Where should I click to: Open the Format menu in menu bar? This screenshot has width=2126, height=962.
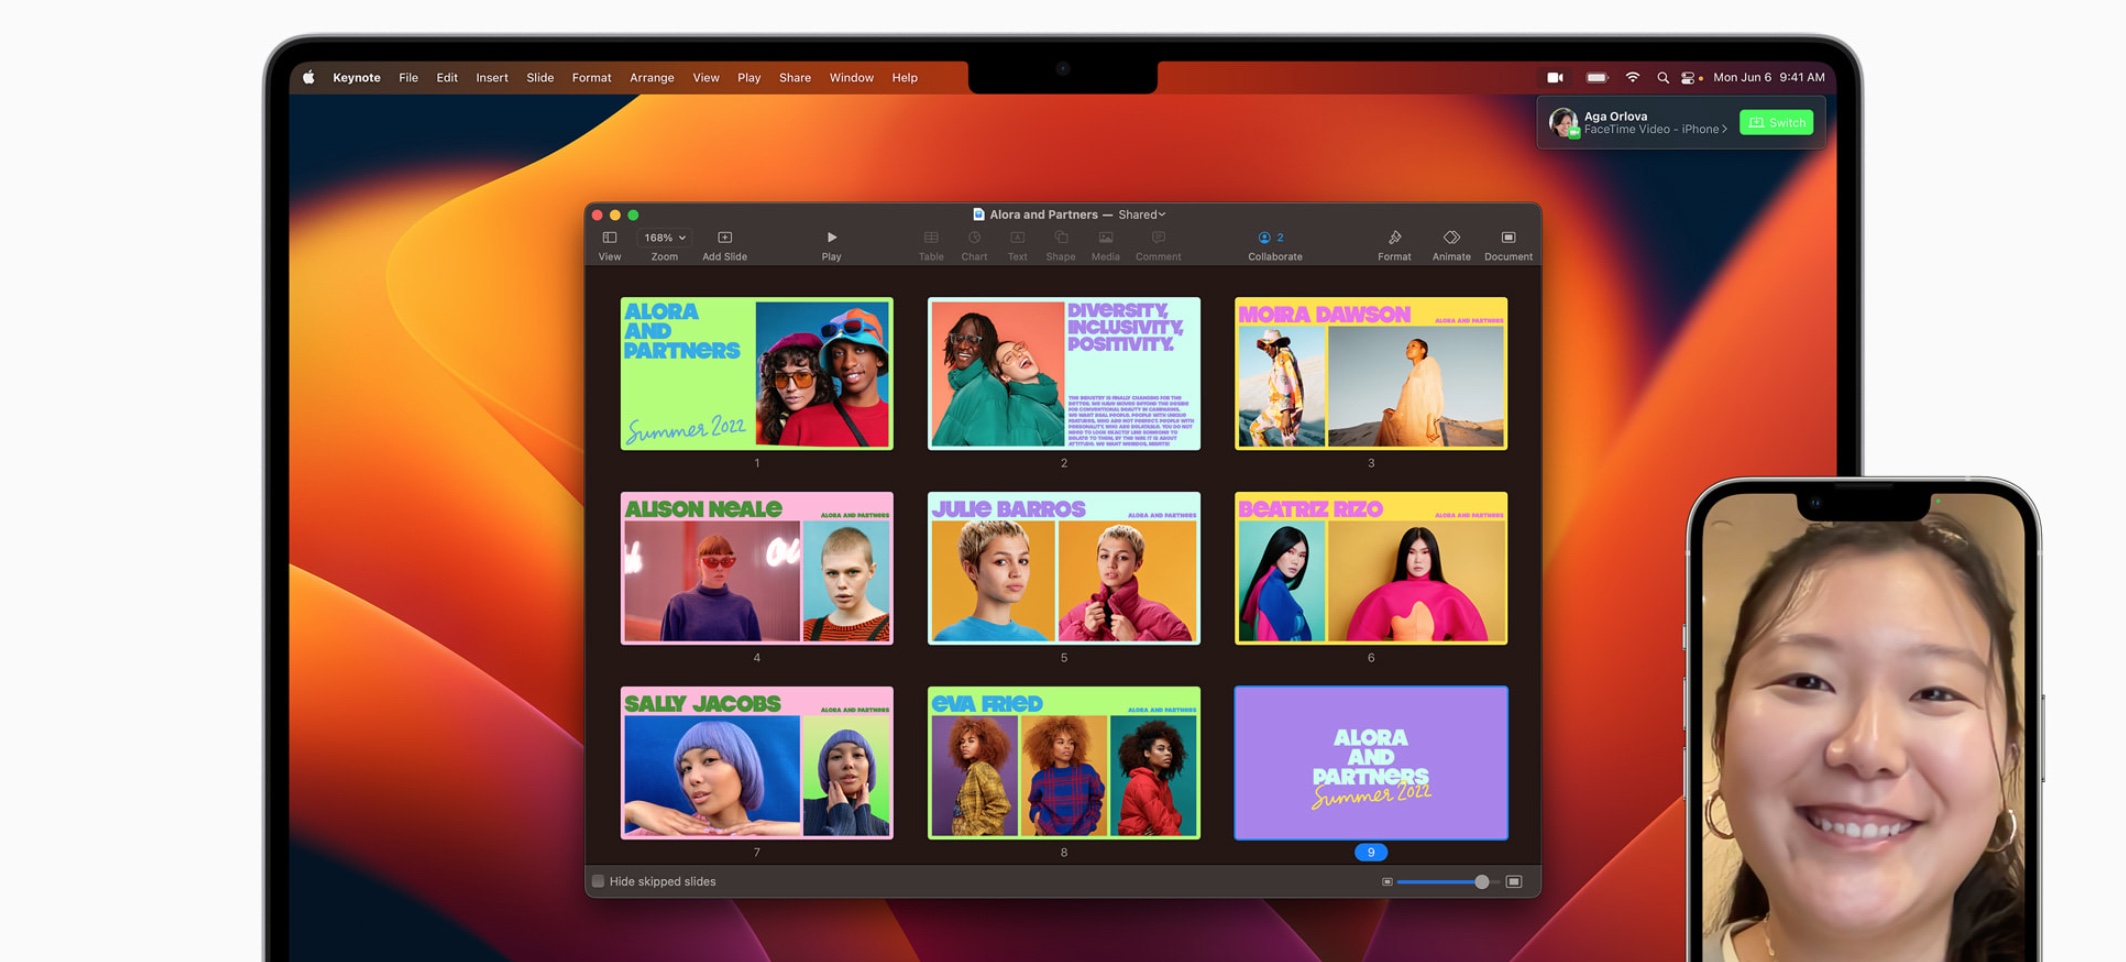click(x=591, y=77)
